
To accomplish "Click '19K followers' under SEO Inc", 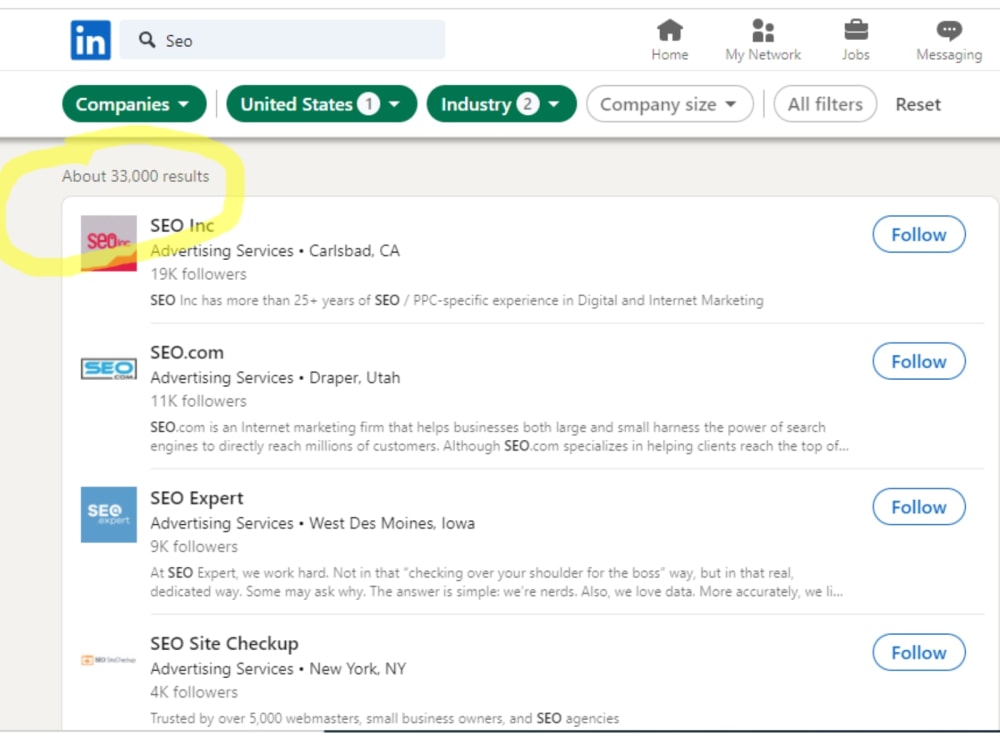I will click(x=198, y=274).
